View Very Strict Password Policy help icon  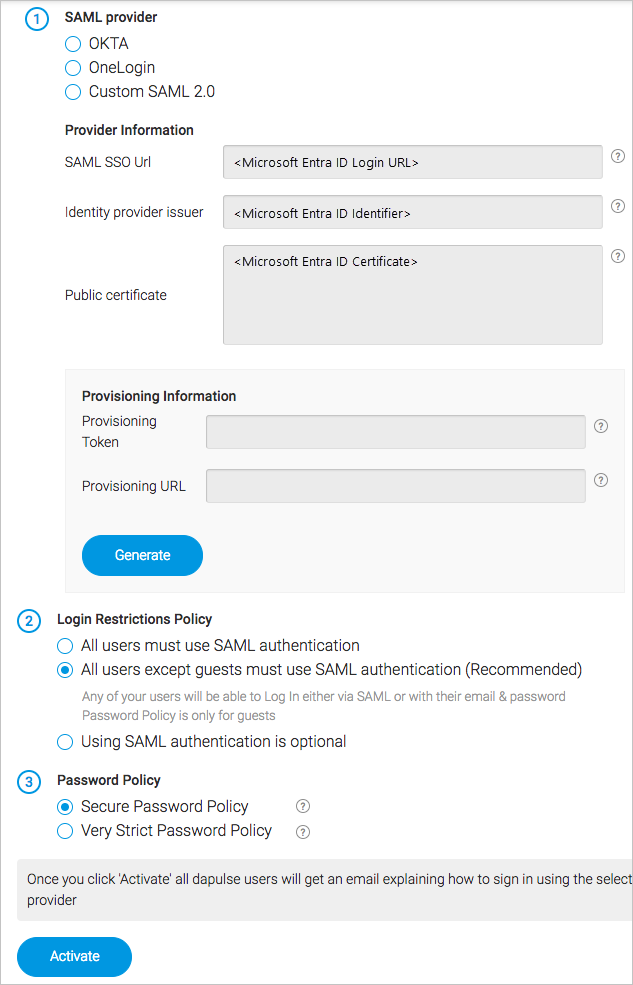pyautogui.click(x=302, y=831)
